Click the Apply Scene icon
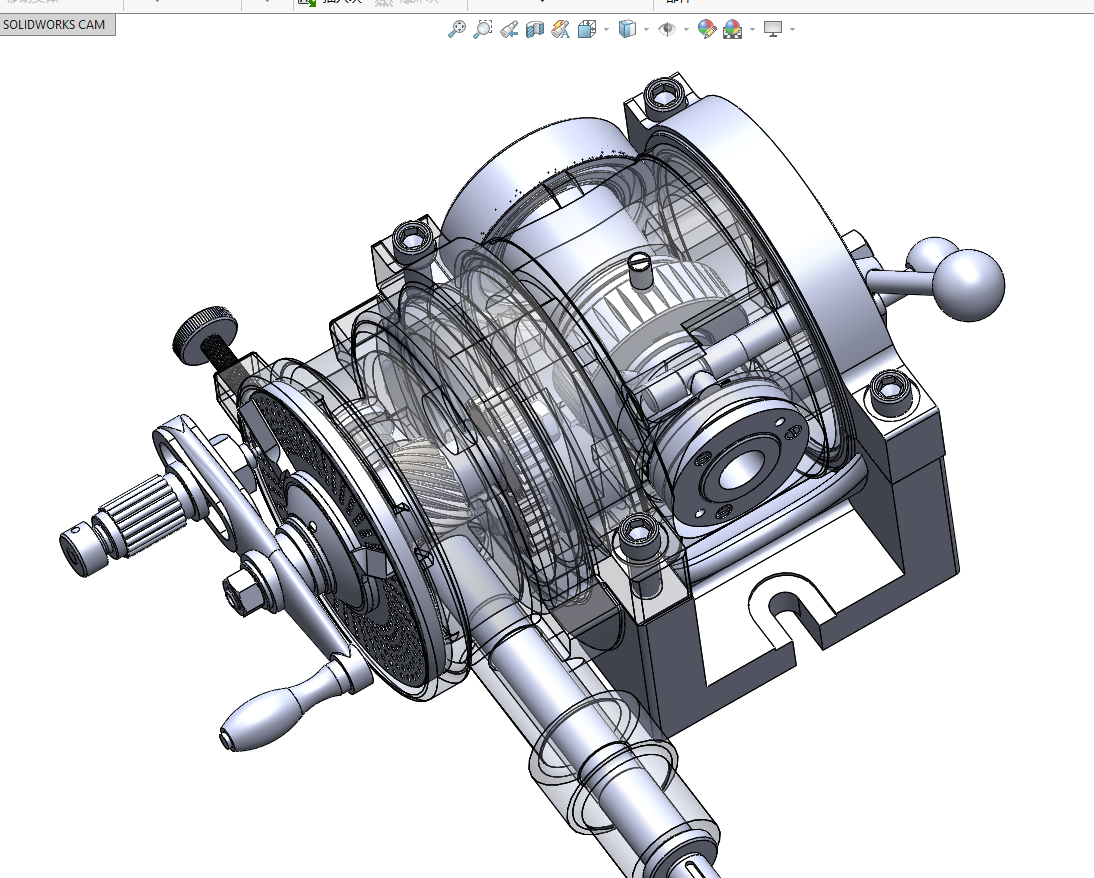The height and width of the screenshot is (878, 1094). click(x=733, y=29)
